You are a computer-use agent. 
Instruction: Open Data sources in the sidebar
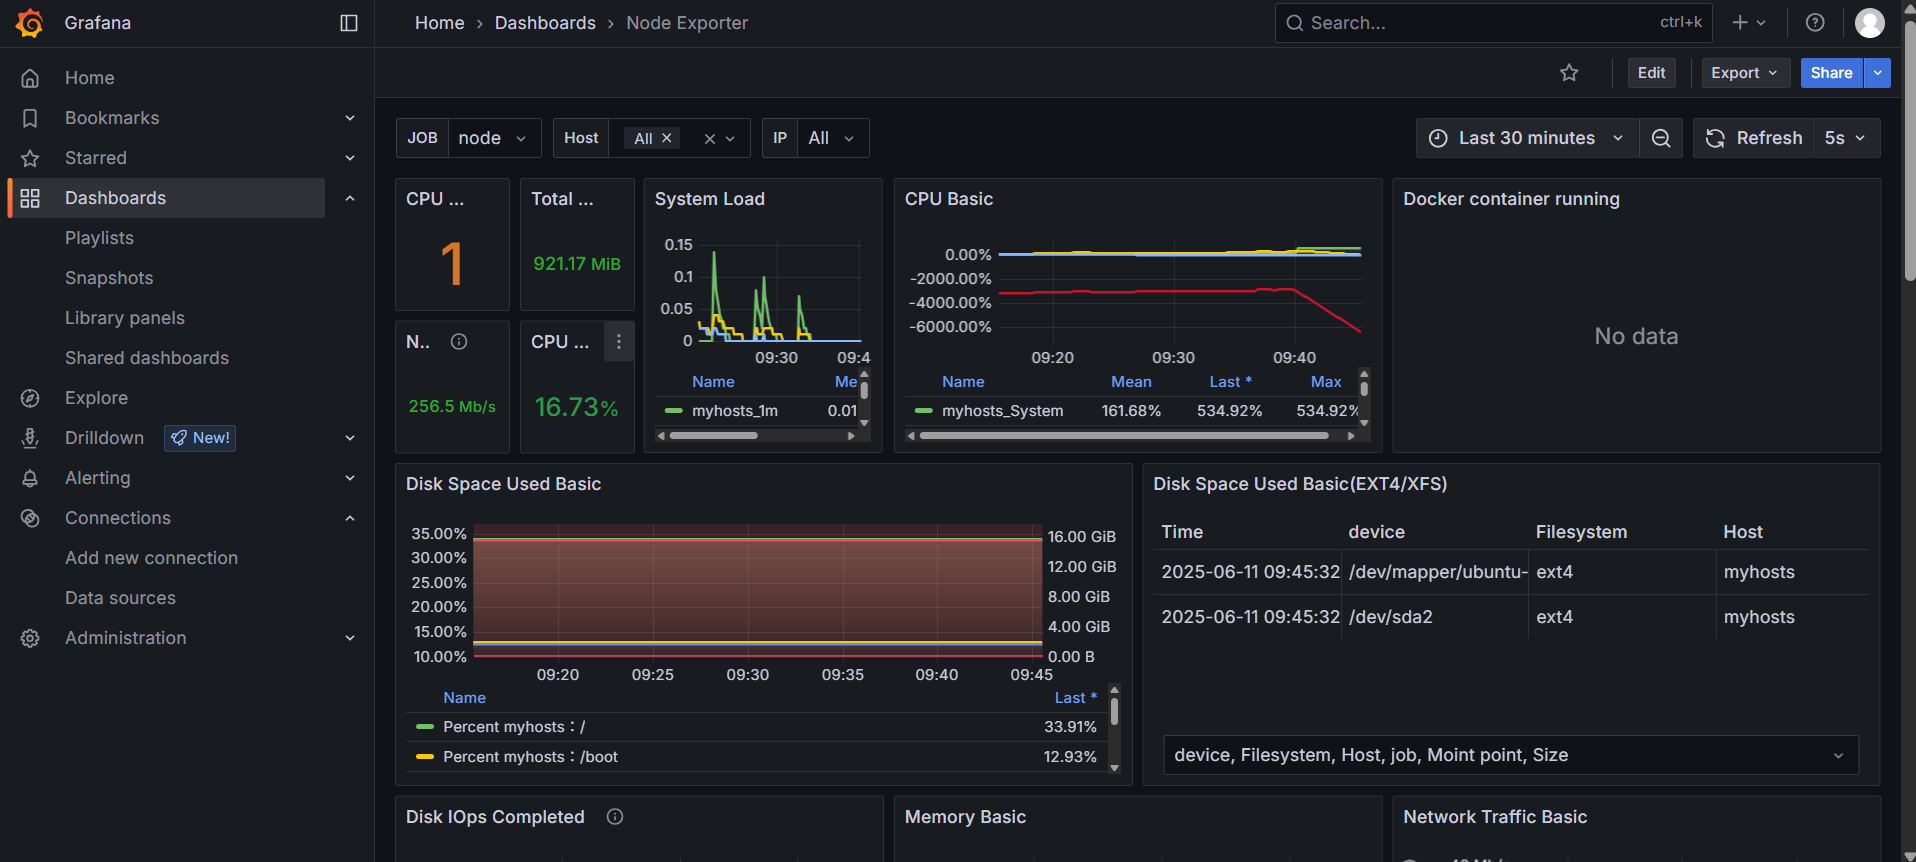click(x=120, y=598)
